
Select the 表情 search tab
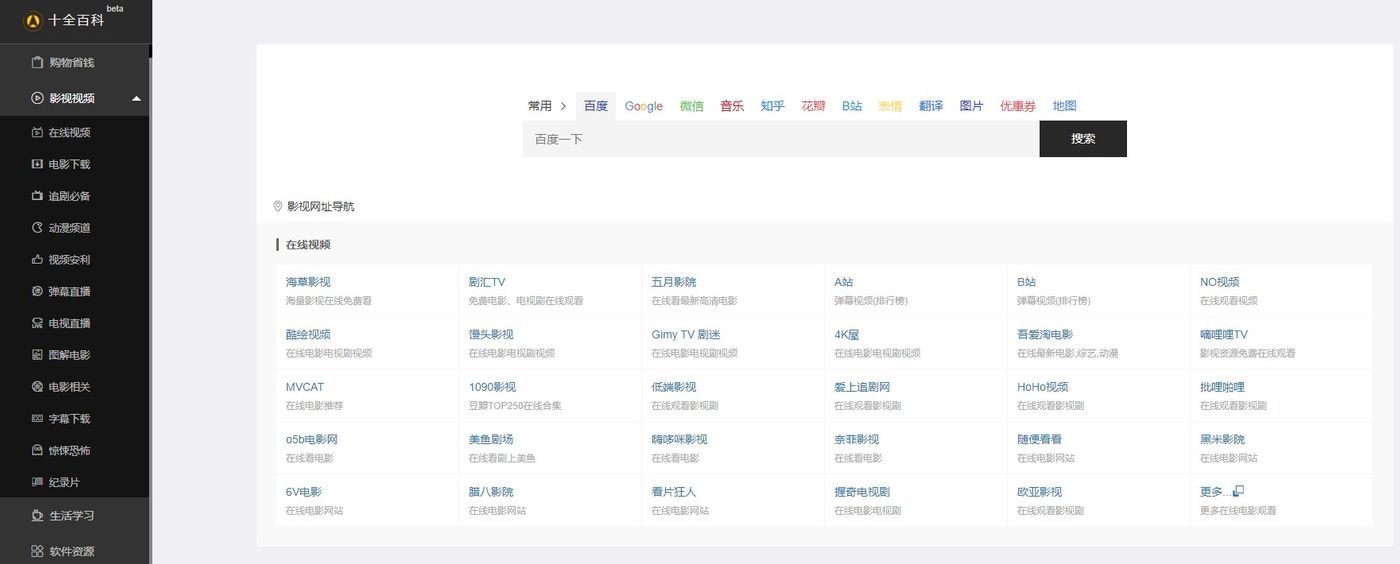coord(890,106)
